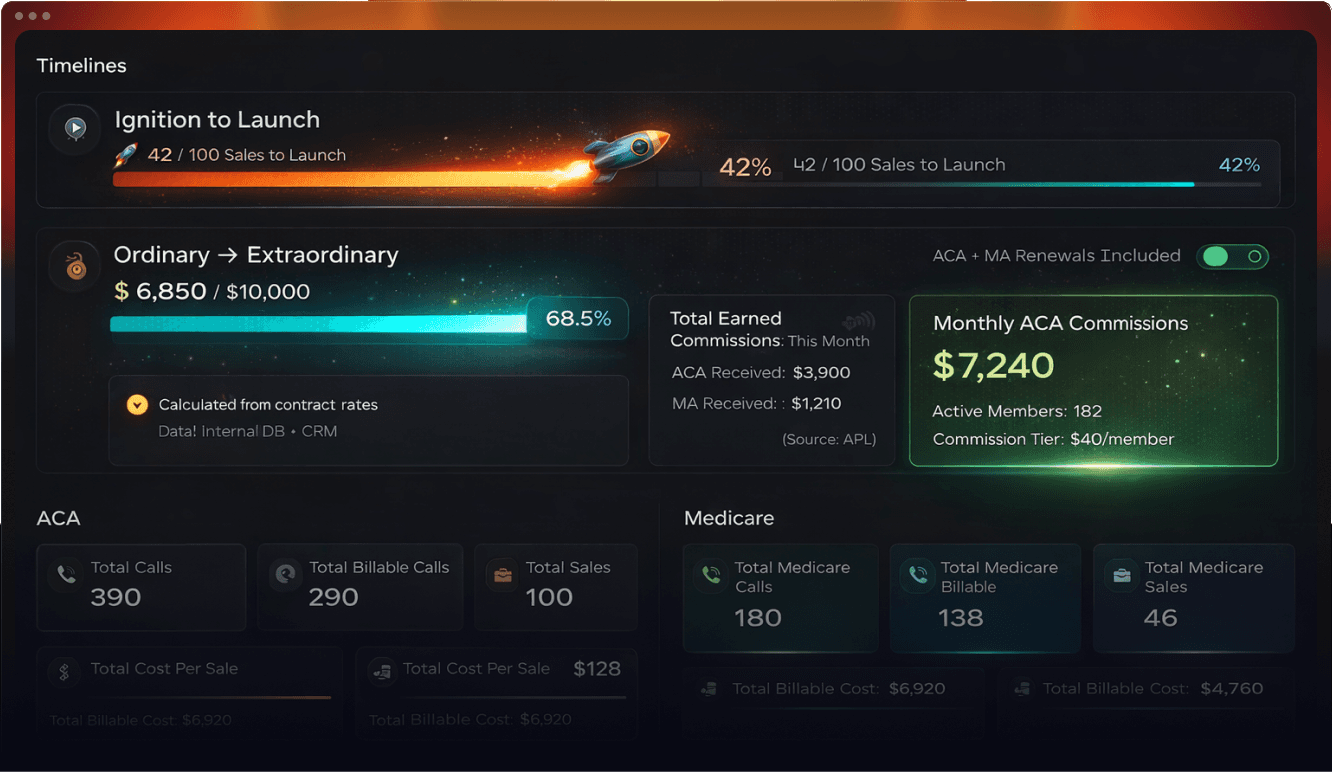Click the phone icon on Total Medicare Billable
This screenshot has height=772, width=1332.
click(917, 575)
